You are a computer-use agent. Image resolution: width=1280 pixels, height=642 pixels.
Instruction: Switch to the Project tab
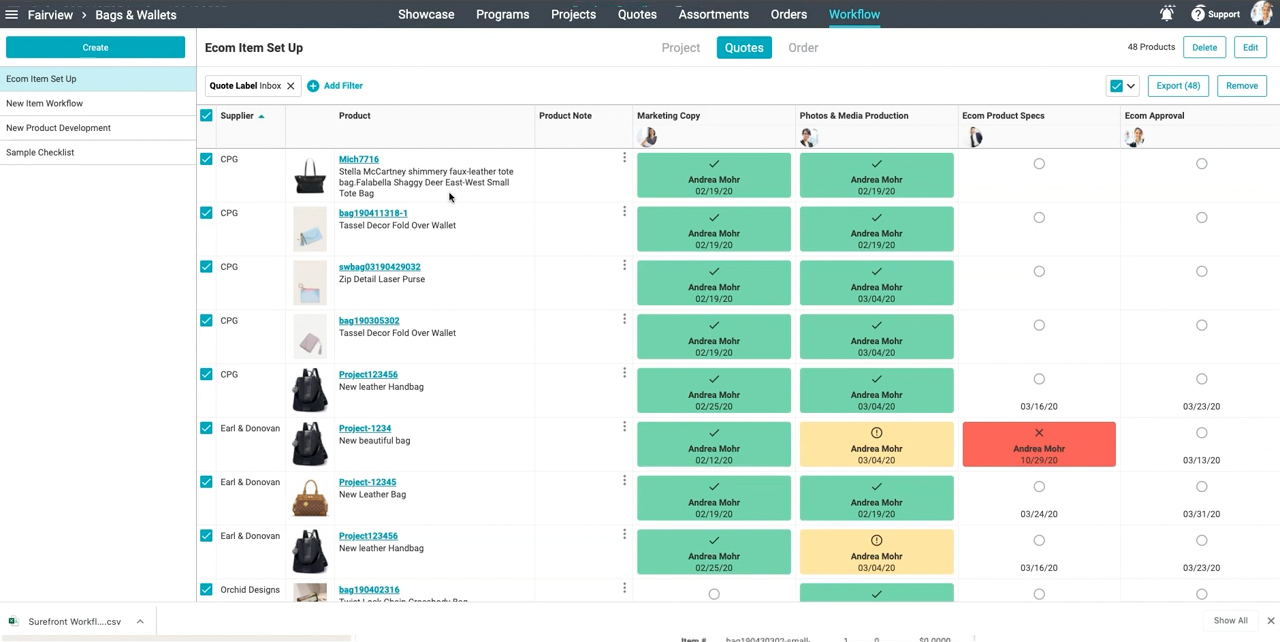coord(680,48)
